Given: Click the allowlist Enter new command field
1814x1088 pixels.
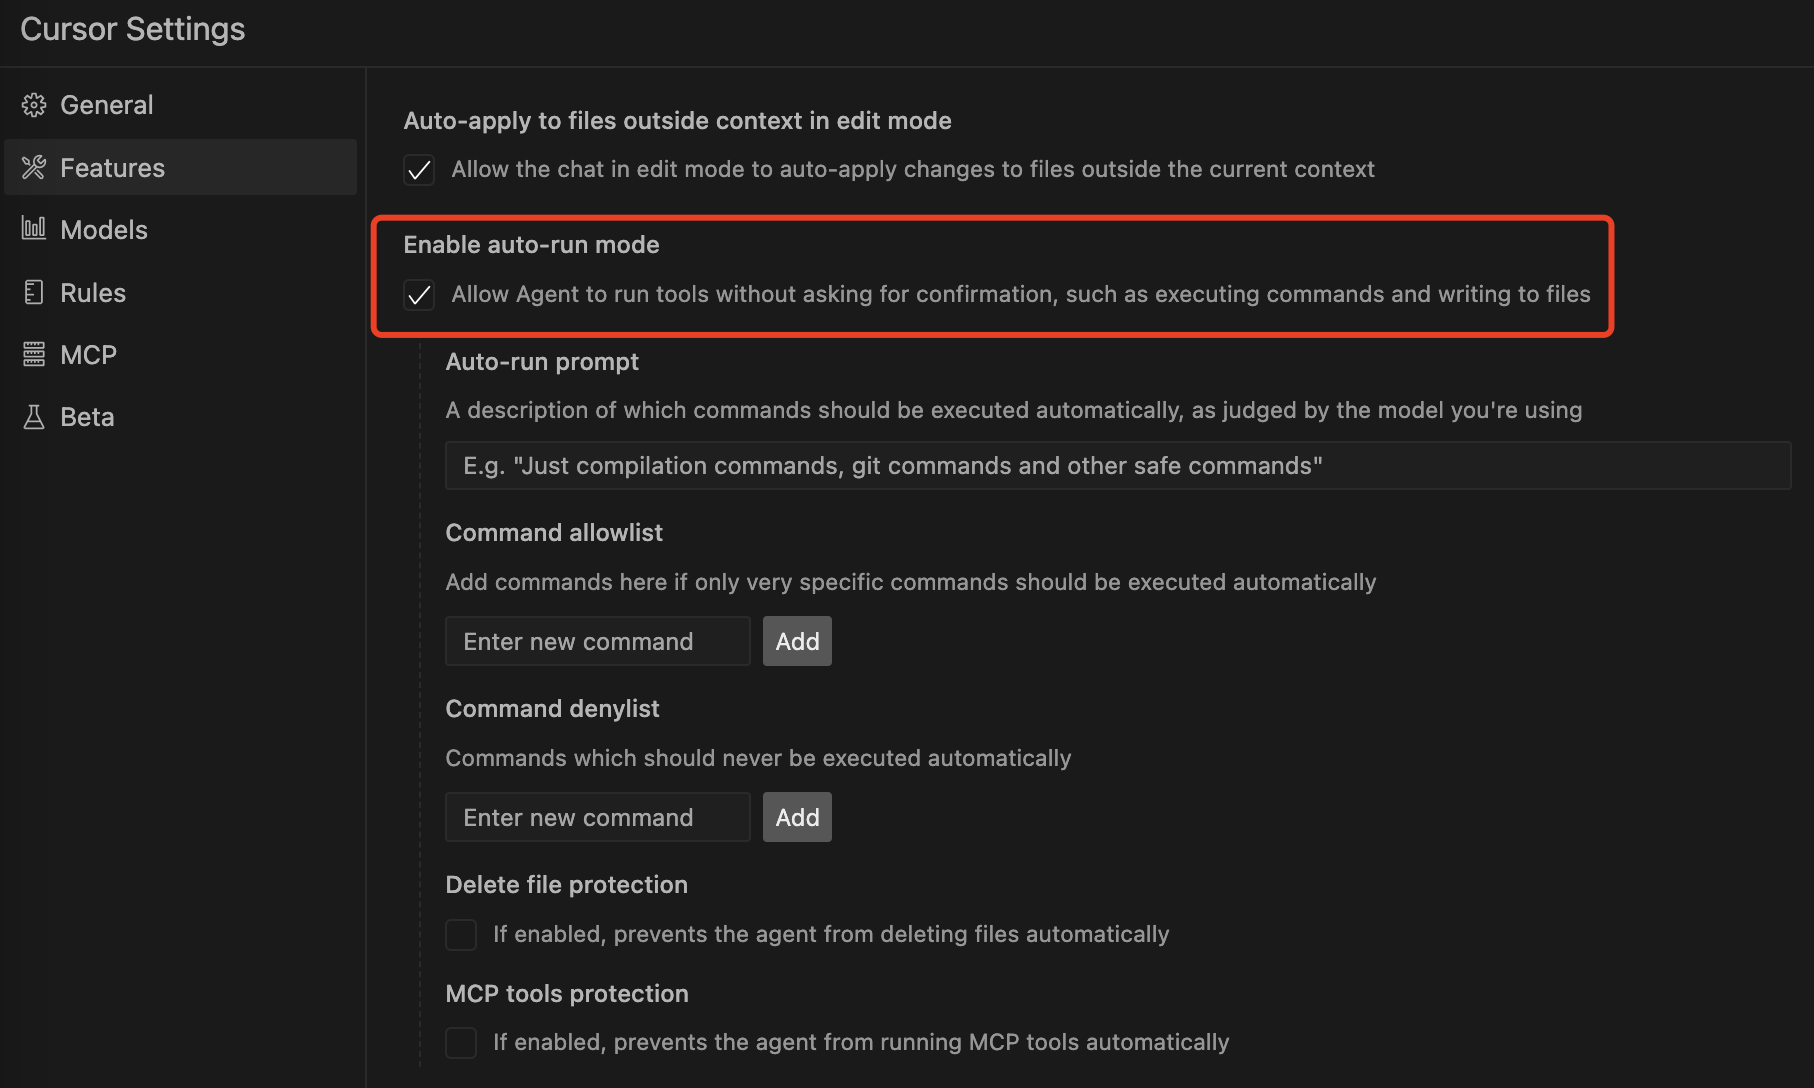Looking at the screenshot, I should pyautogui.click(x=597, y=641).
